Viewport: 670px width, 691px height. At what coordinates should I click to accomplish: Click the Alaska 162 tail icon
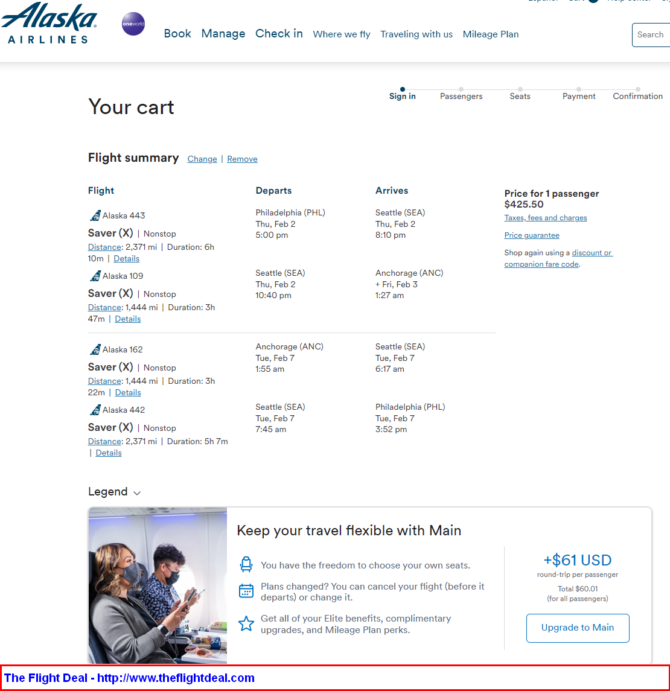tap(95, 349)
